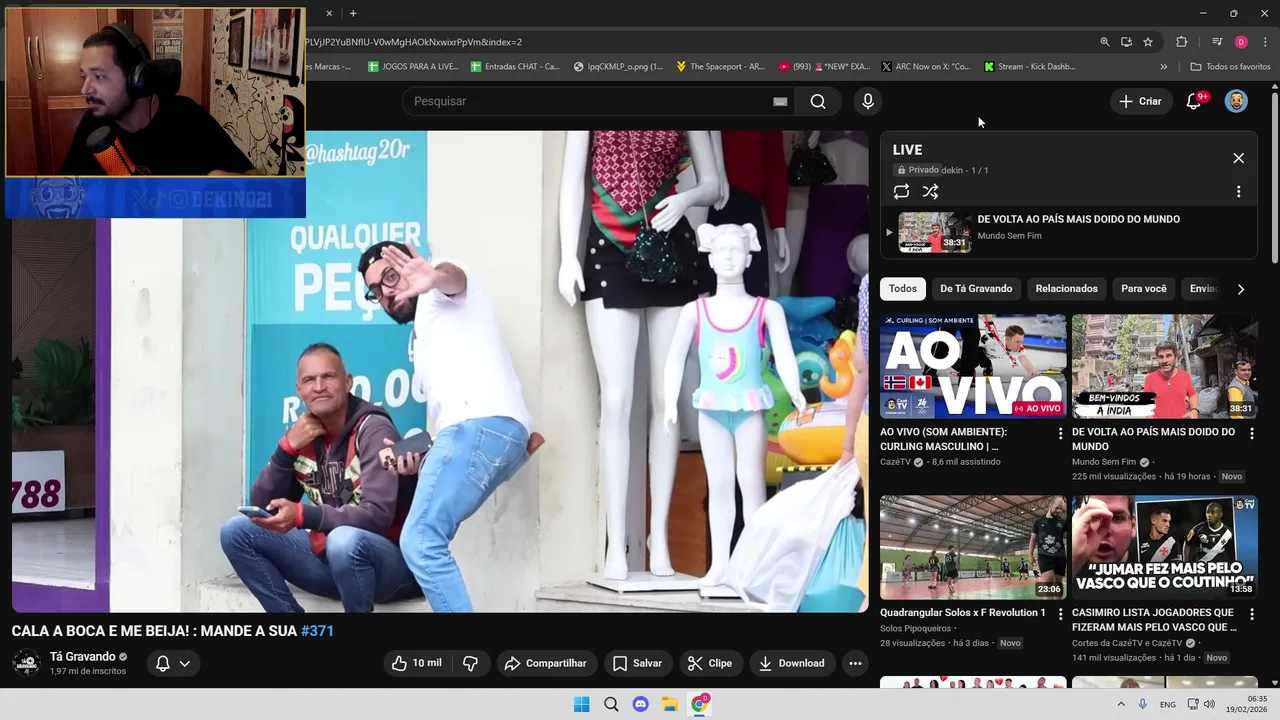1280x720 pixels.
Task: Toggle playlist loop for LIVE playlist
Action: pos(901,192)
